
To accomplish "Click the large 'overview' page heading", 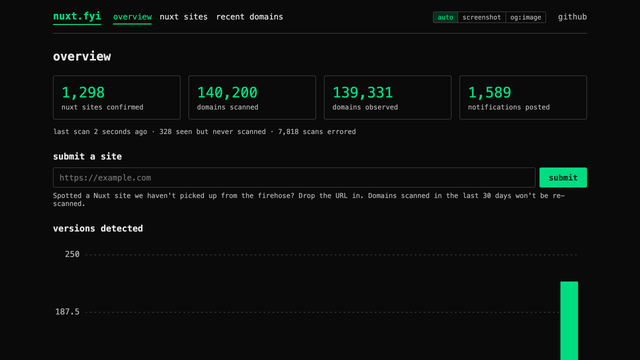I will 82,56.
